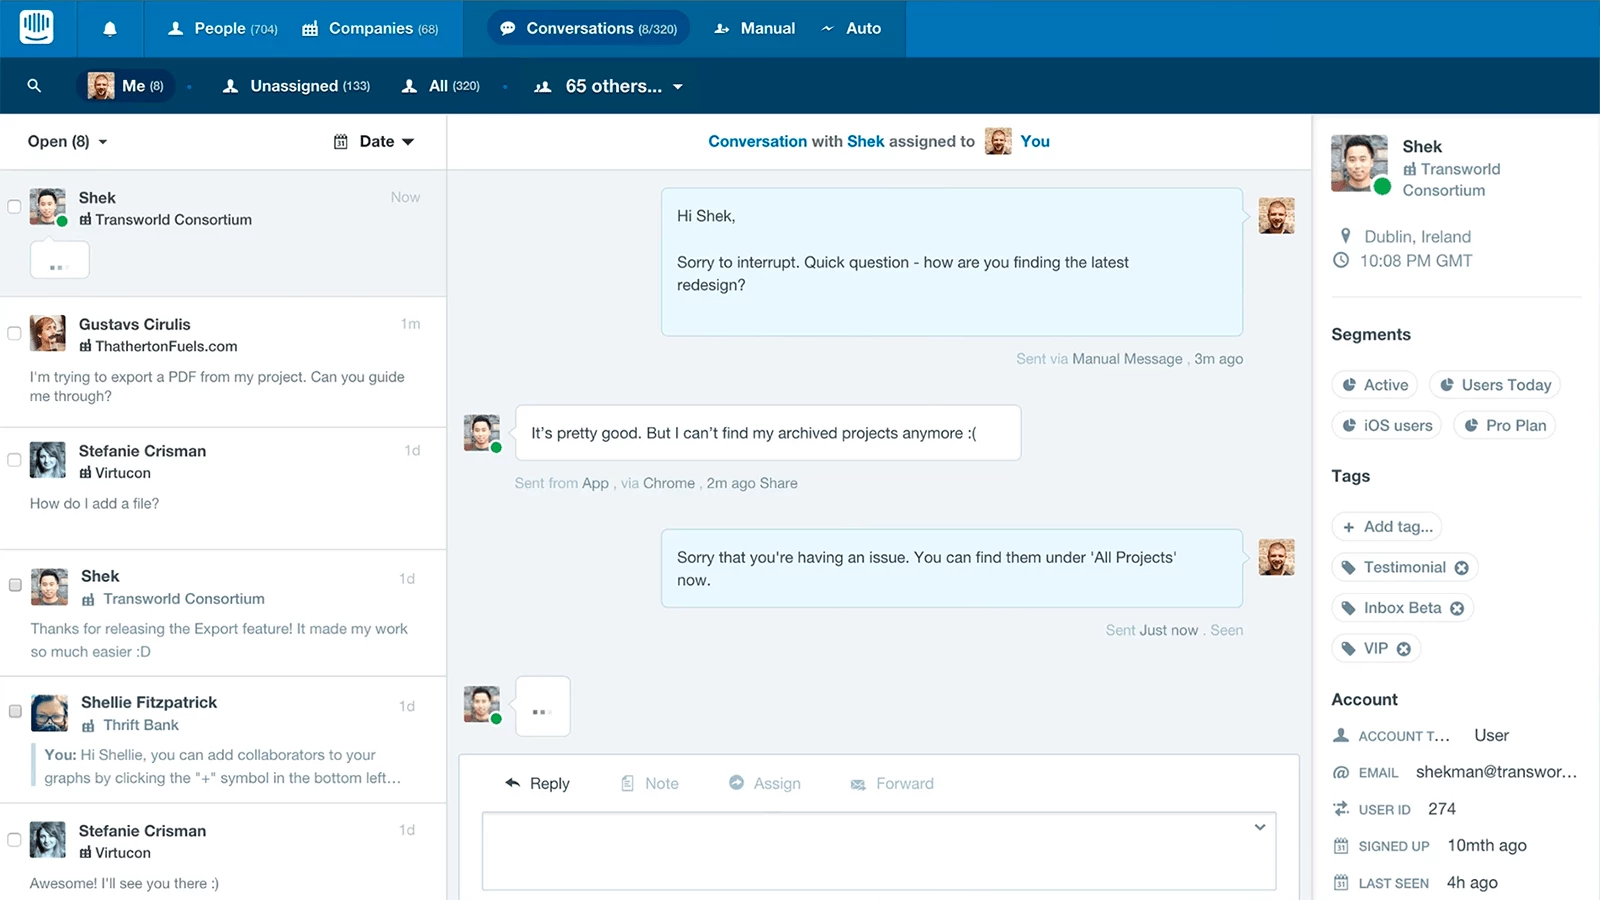Click the Forward option in composer
Image resolution: width=1600 pixels, height=900 pixels.
(891, 784)
